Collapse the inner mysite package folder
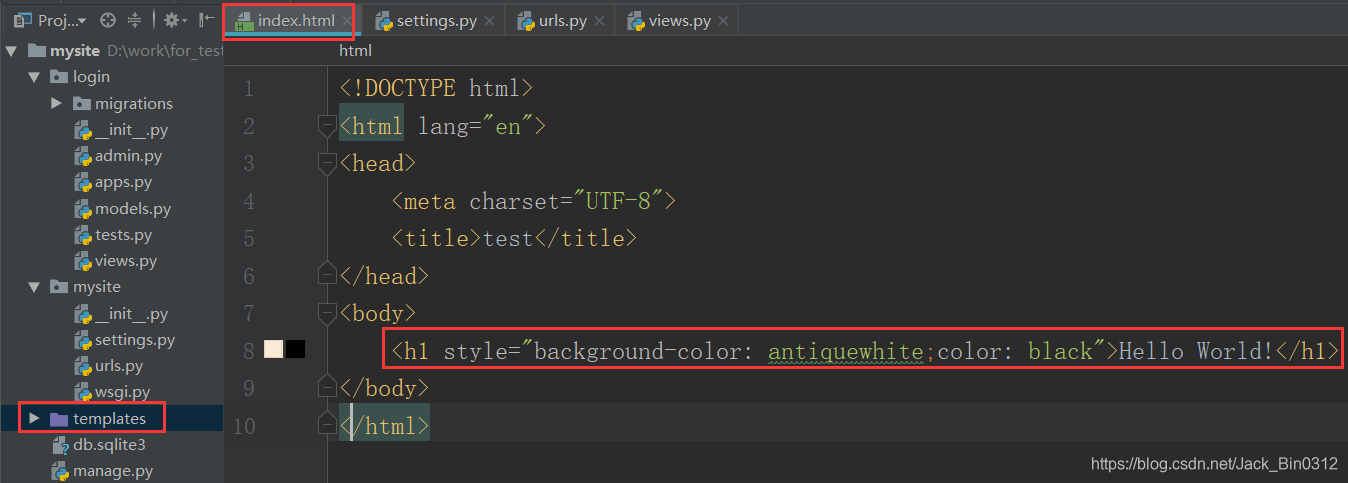 (x=34, y=287)
